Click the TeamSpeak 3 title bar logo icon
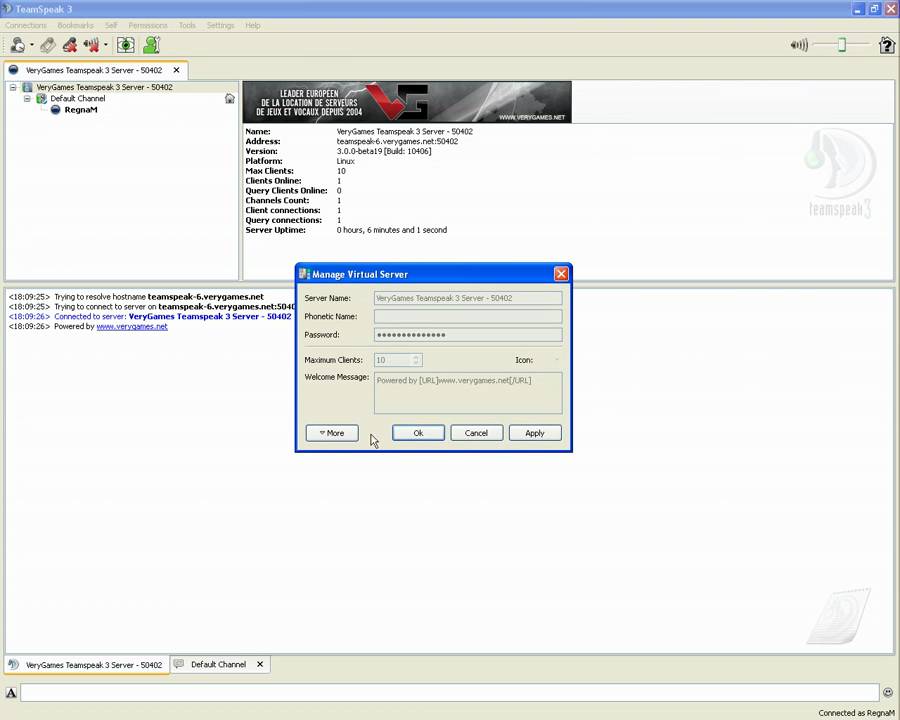900x720 pixels. pos(7,9)
